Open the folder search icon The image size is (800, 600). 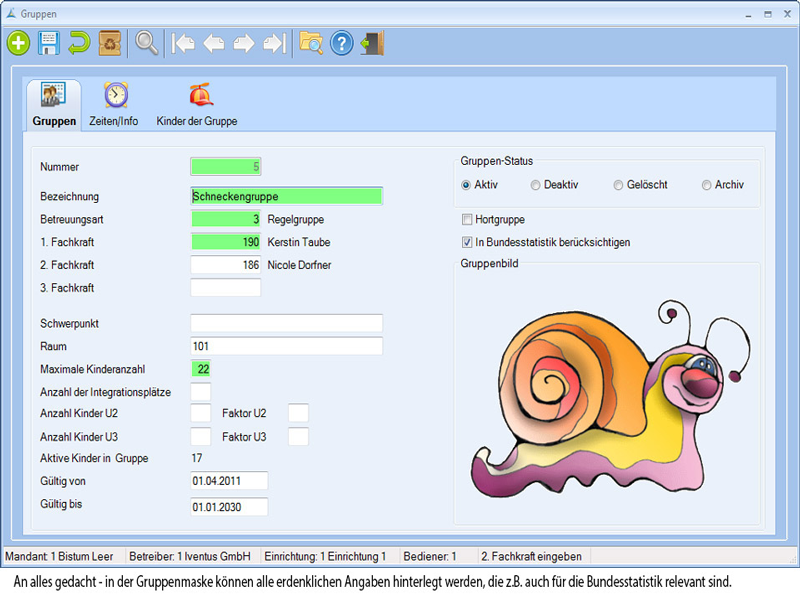tap(311, 43)
